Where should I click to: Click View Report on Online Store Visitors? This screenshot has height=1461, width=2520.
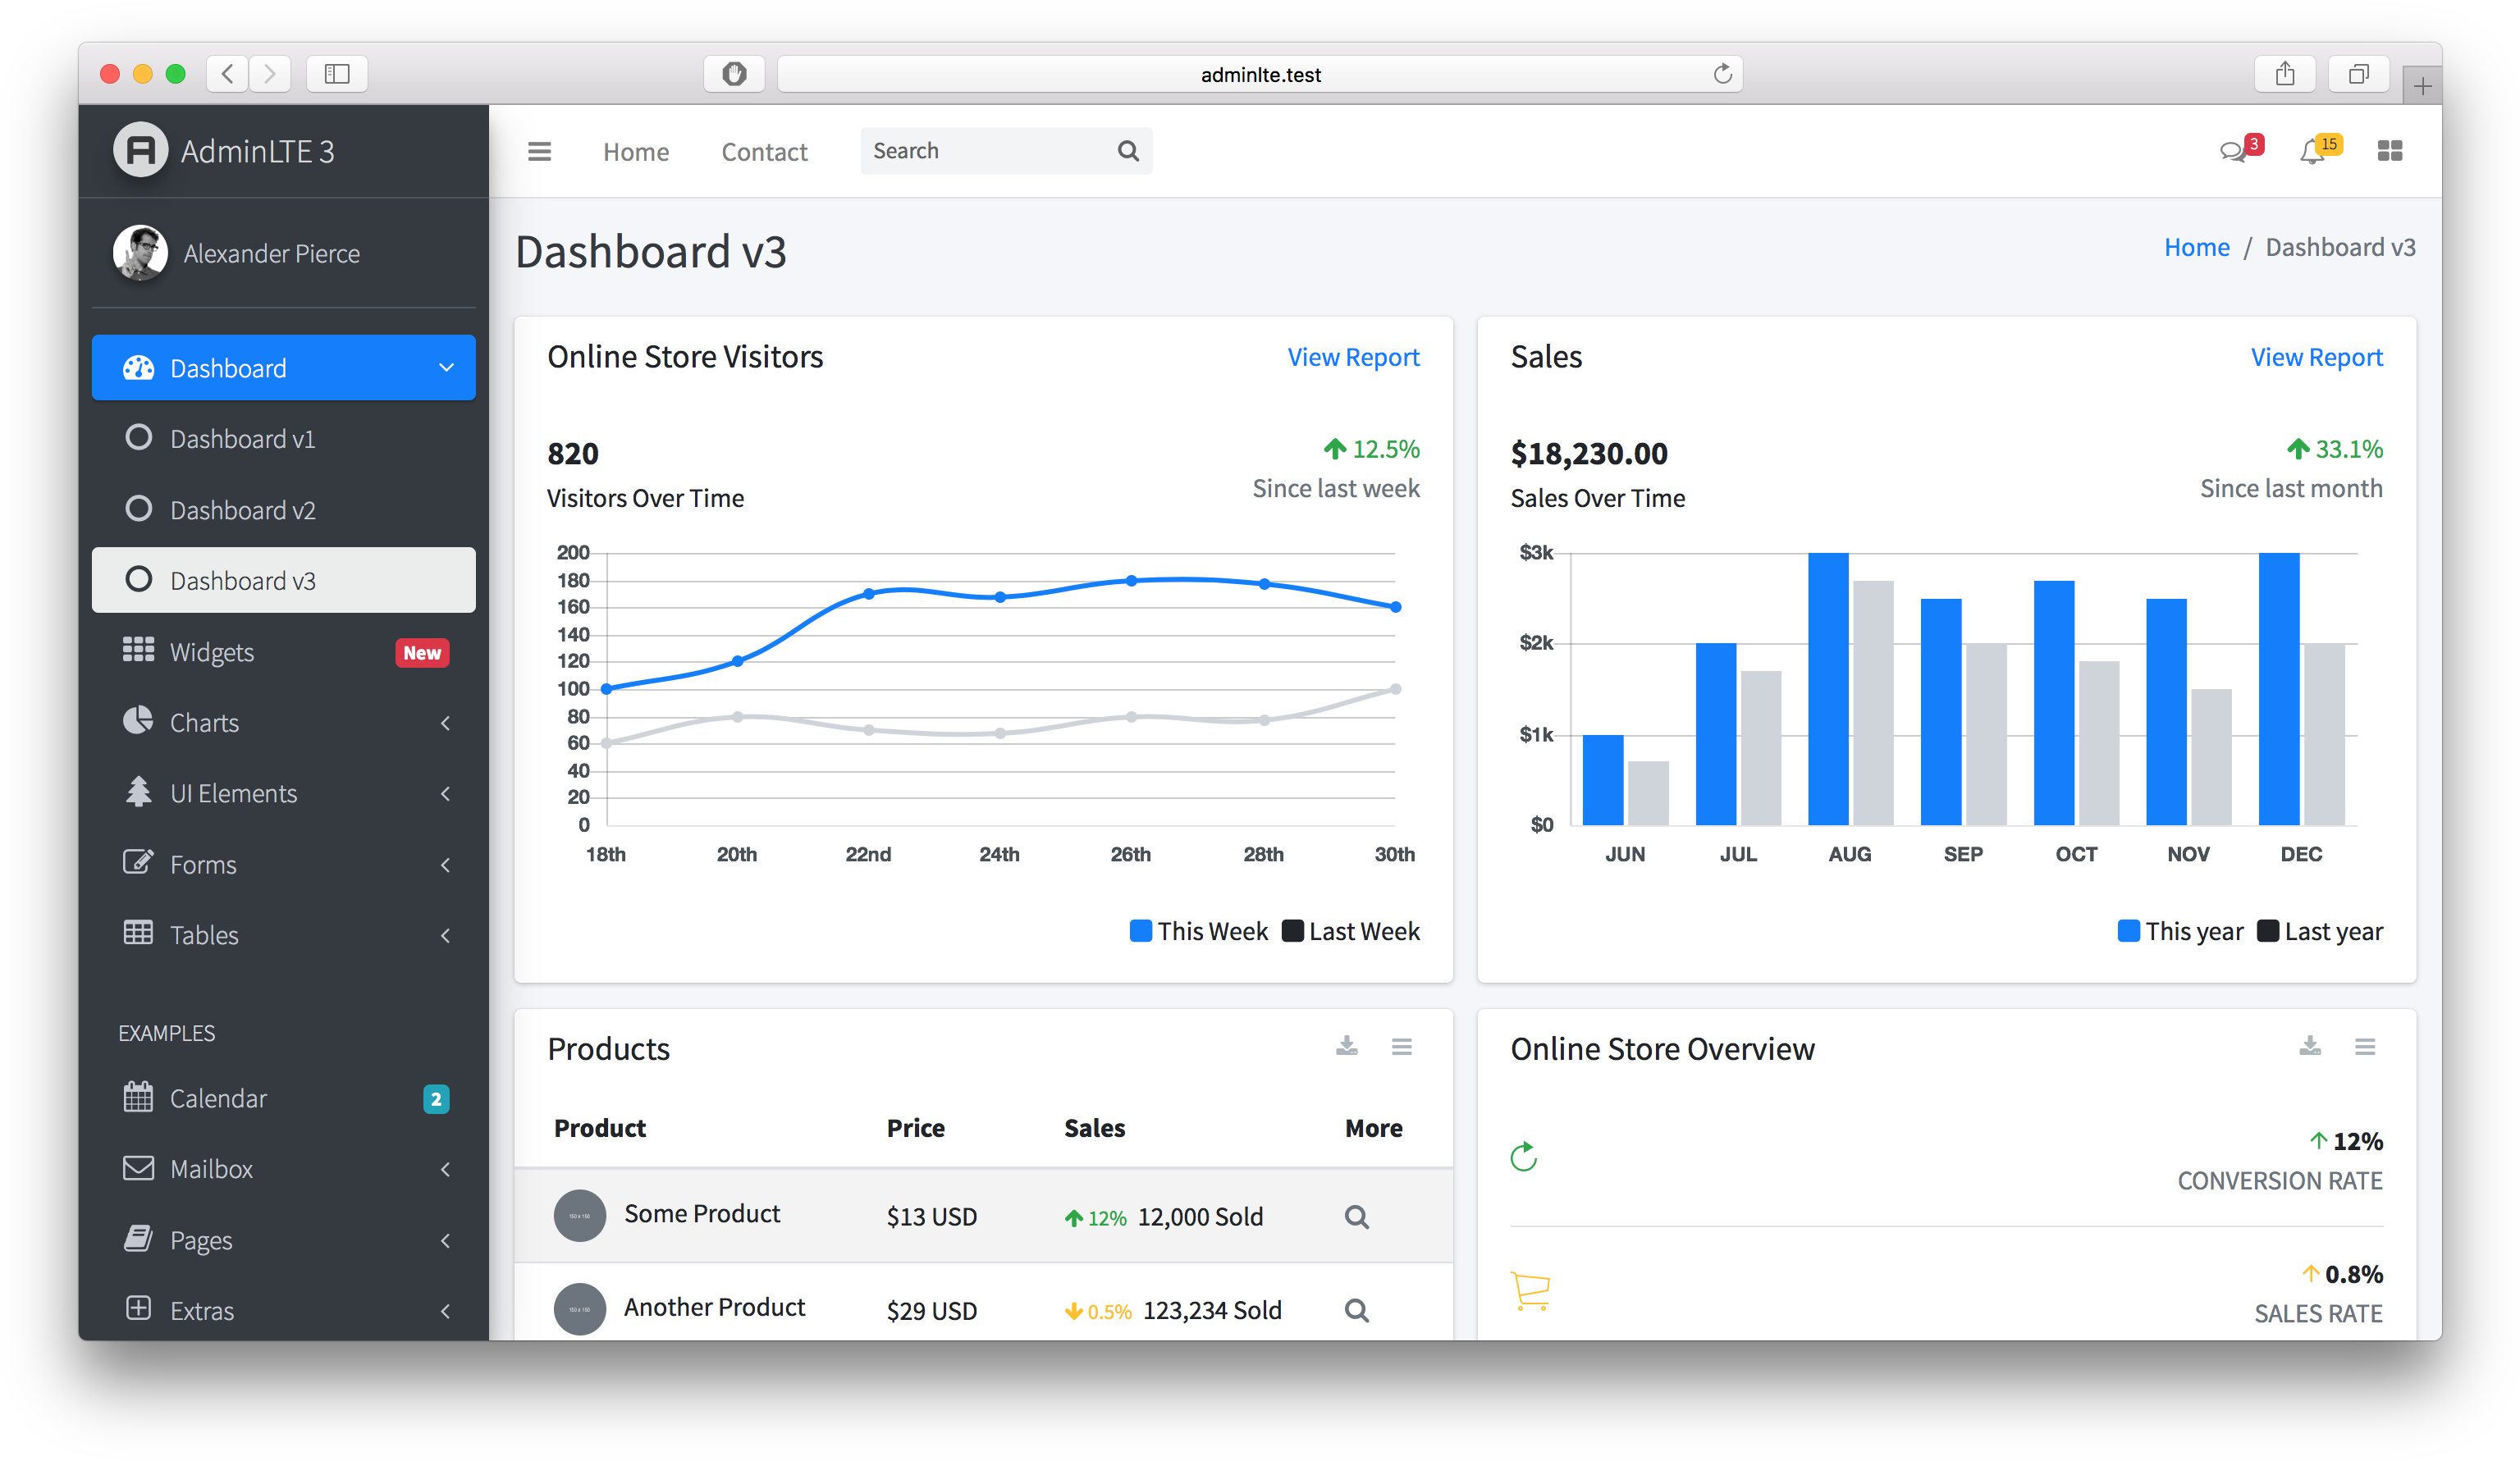click(1352, 357)
